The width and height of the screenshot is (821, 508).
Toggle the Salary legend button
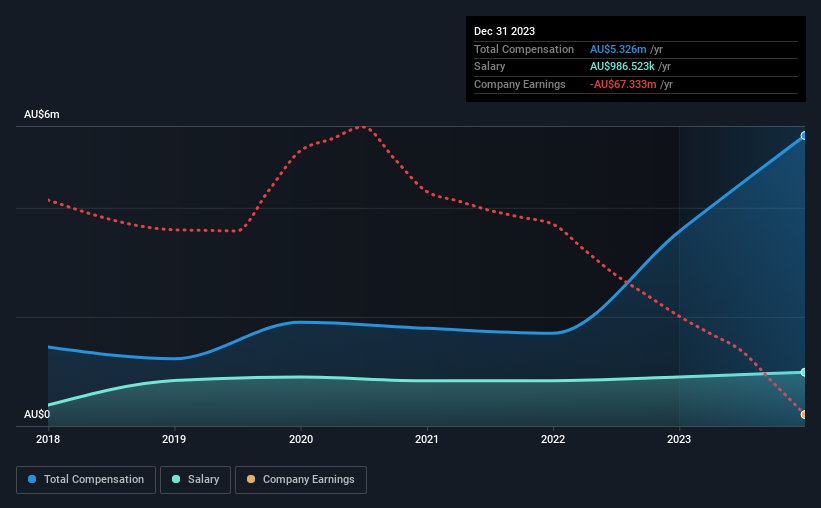coord(195,480)
